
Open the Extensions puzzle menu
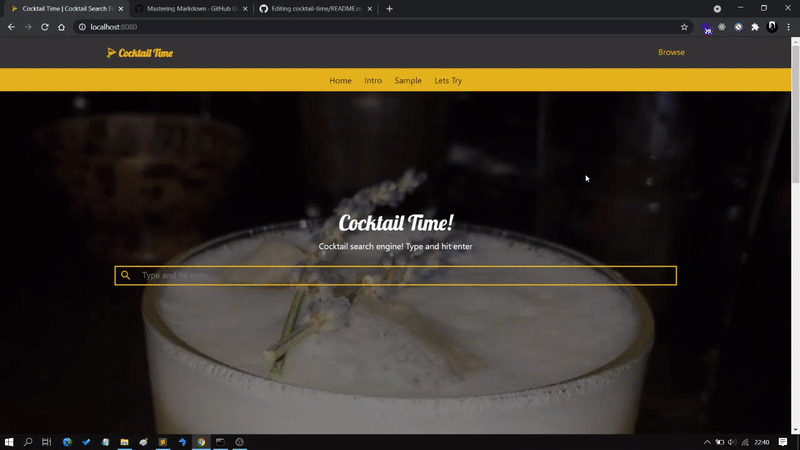point(755,27)
